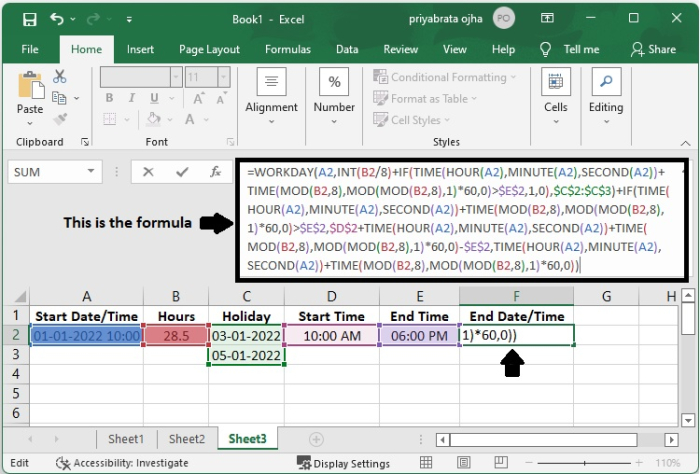This screenshot has height=474, width=700.
Task: Click the Ribbon Display Options icon
Action: pyautogui.click(x=547, y=18)
